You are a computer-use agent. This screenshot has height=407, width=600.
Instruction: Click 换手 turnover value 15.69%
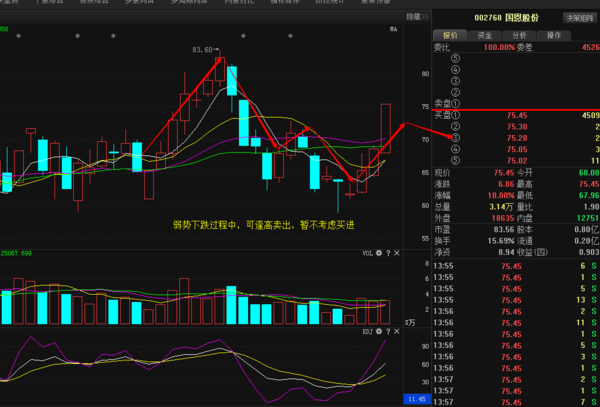[501, 241]
